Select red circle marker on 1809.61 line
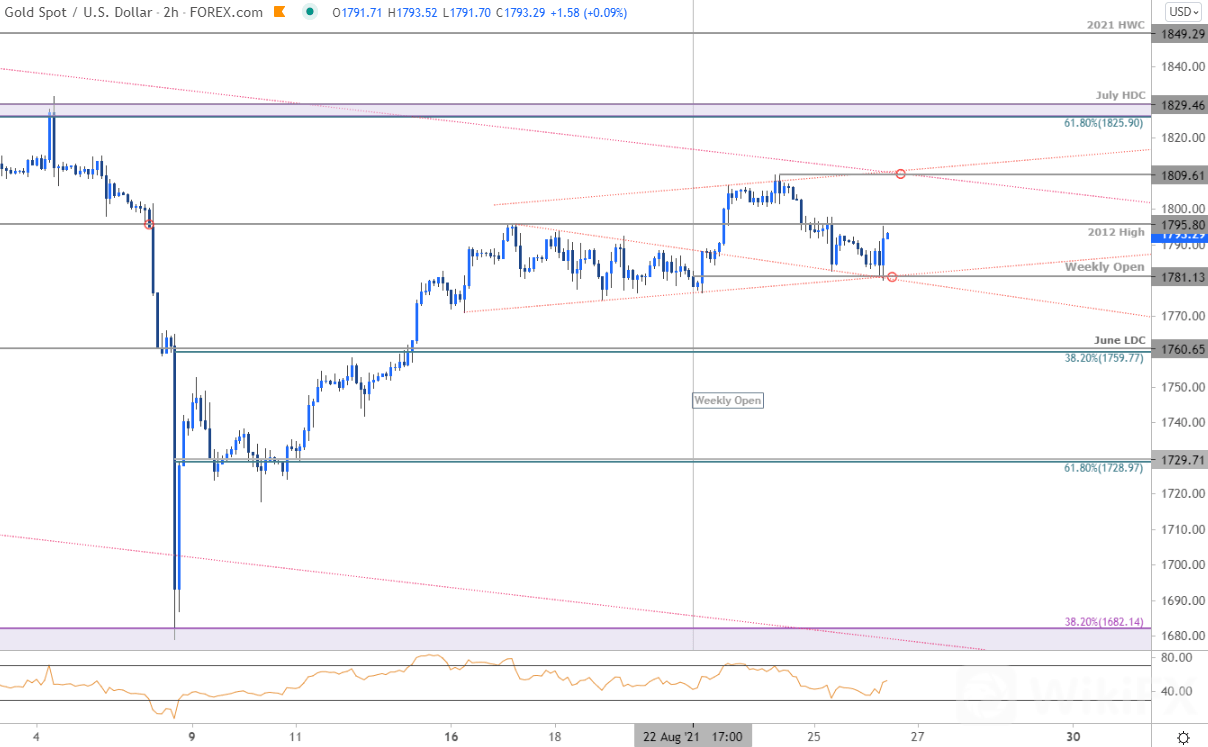1208x747 pixels. point(901,174)
